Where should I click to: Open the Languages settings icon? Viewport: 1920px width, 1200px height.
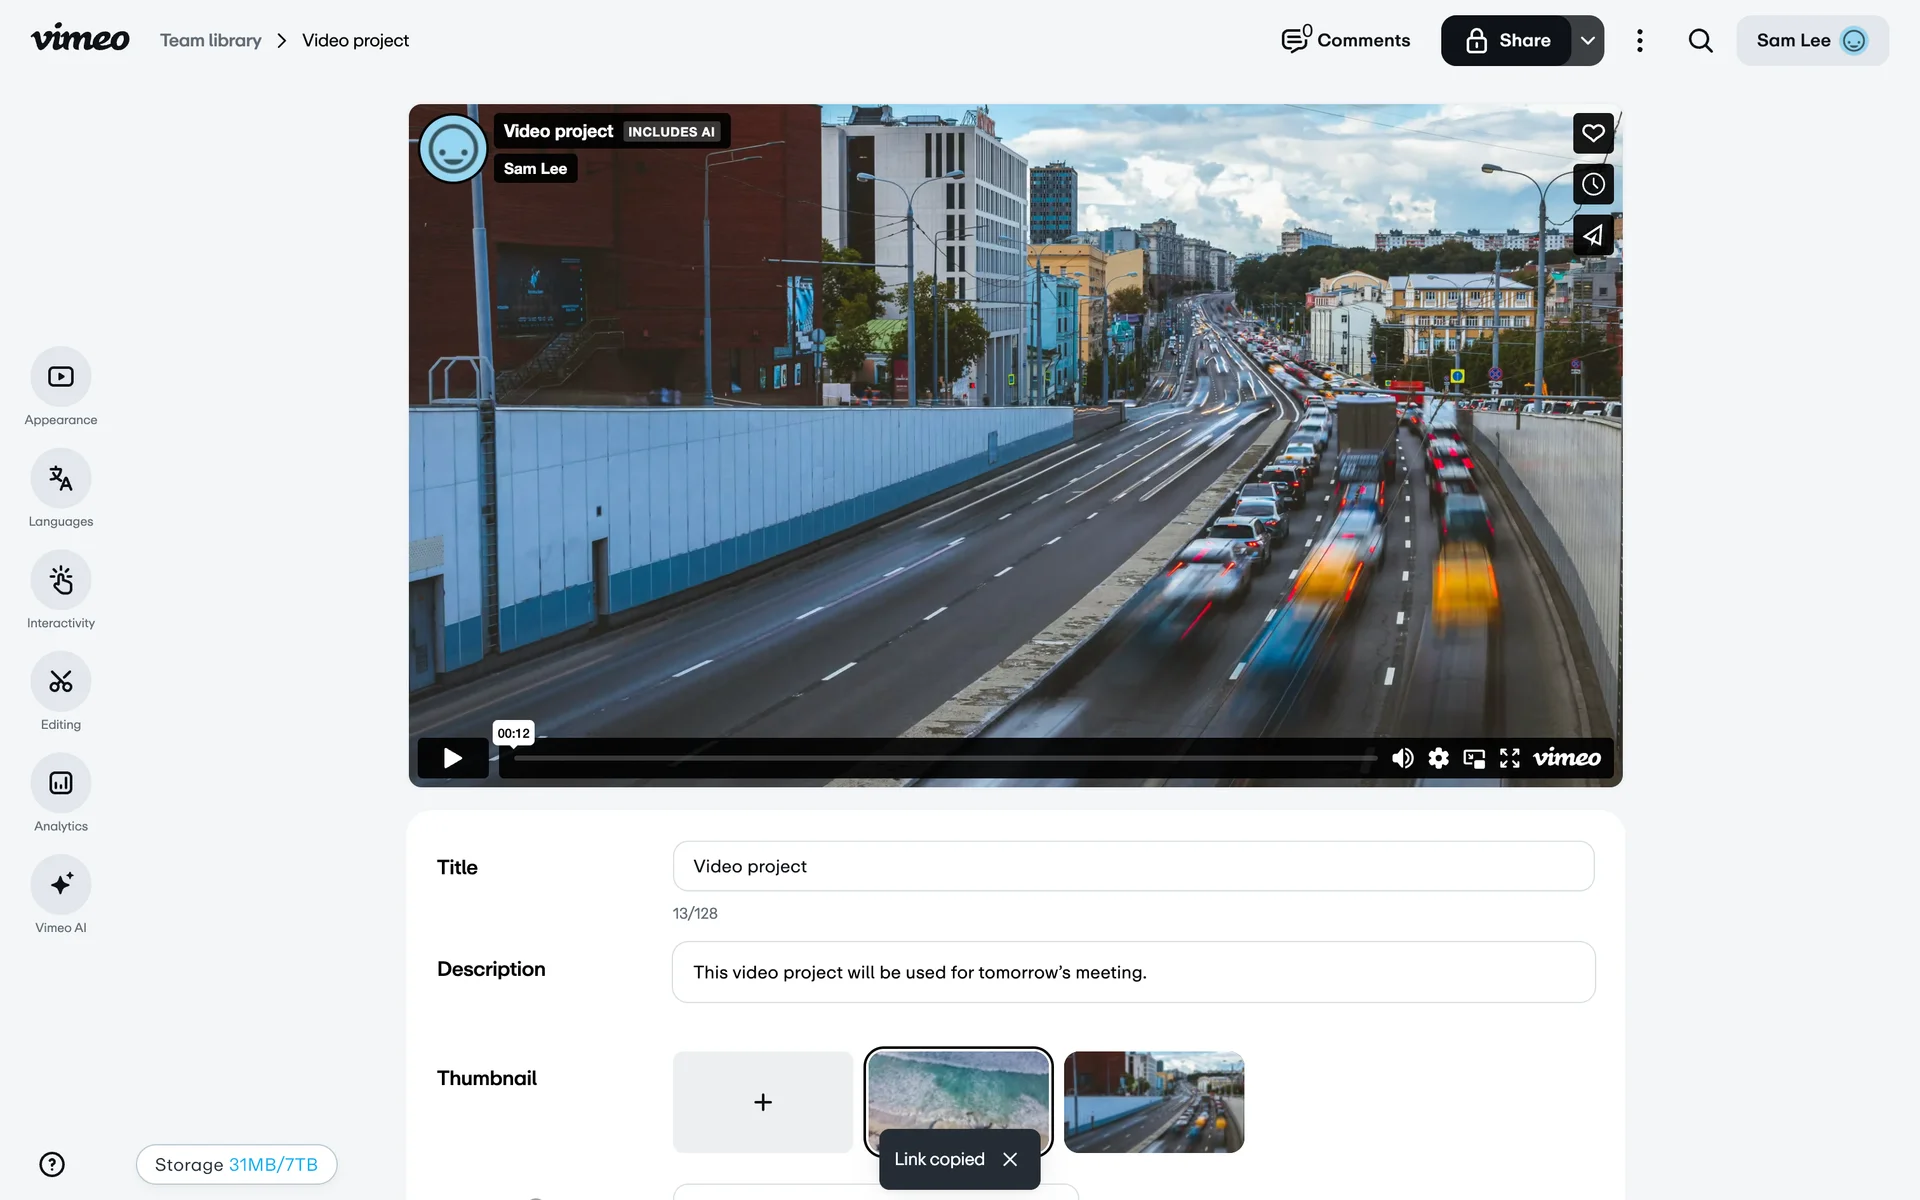61,479
